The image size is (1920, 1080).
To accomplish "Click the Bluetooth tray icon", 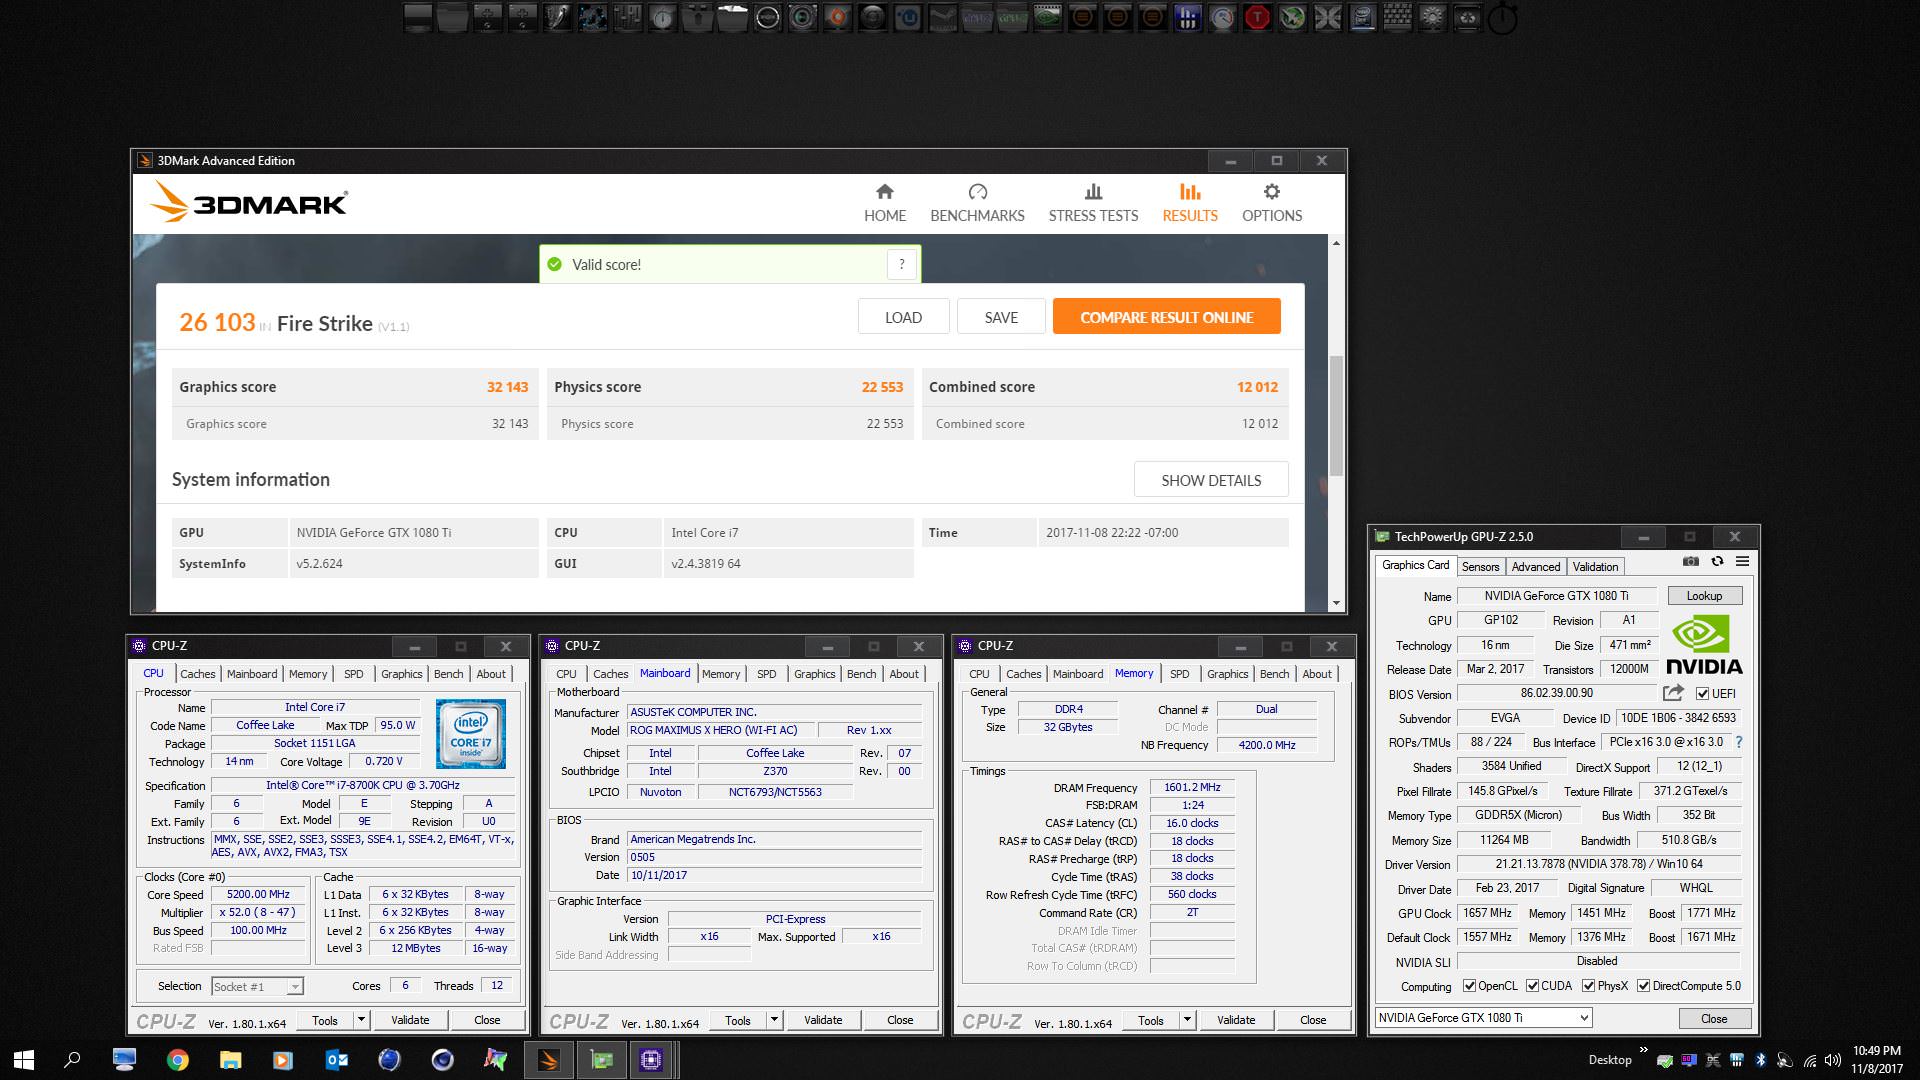I will click(x=1760, y=1060).
